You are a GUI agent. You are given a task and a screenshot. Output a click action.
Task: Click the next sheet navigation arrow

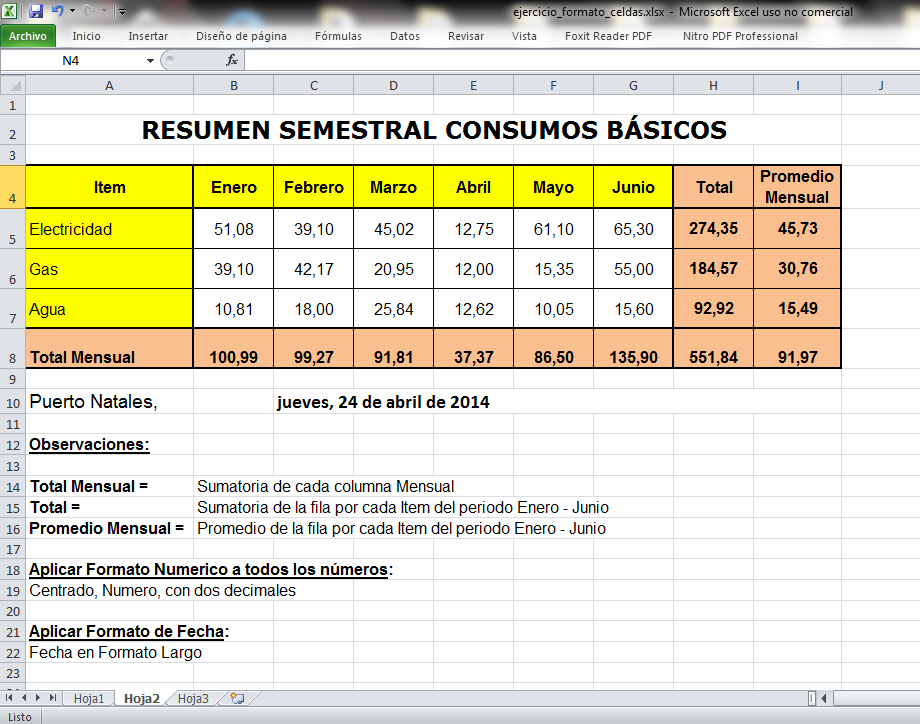[x=37, y=698]
